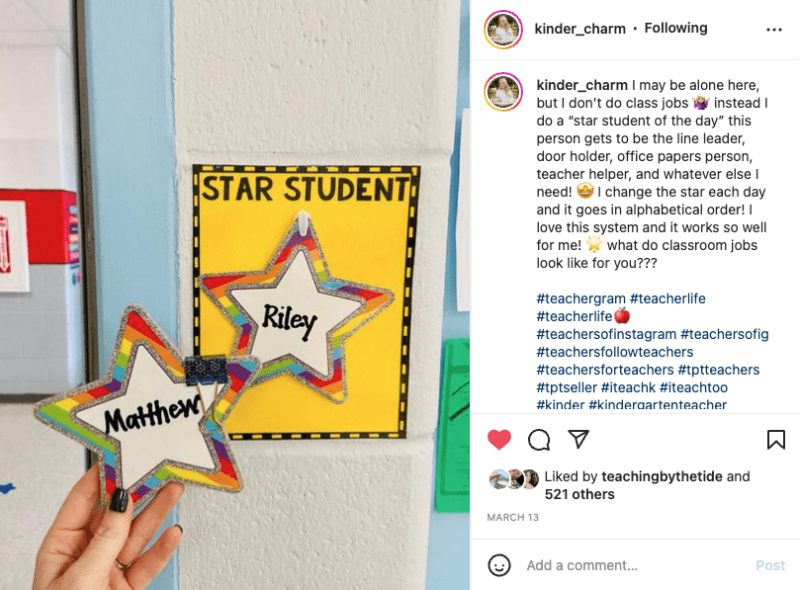Open the MARCH 13 post date link
The image size is (800, 590).
[512, 518]
